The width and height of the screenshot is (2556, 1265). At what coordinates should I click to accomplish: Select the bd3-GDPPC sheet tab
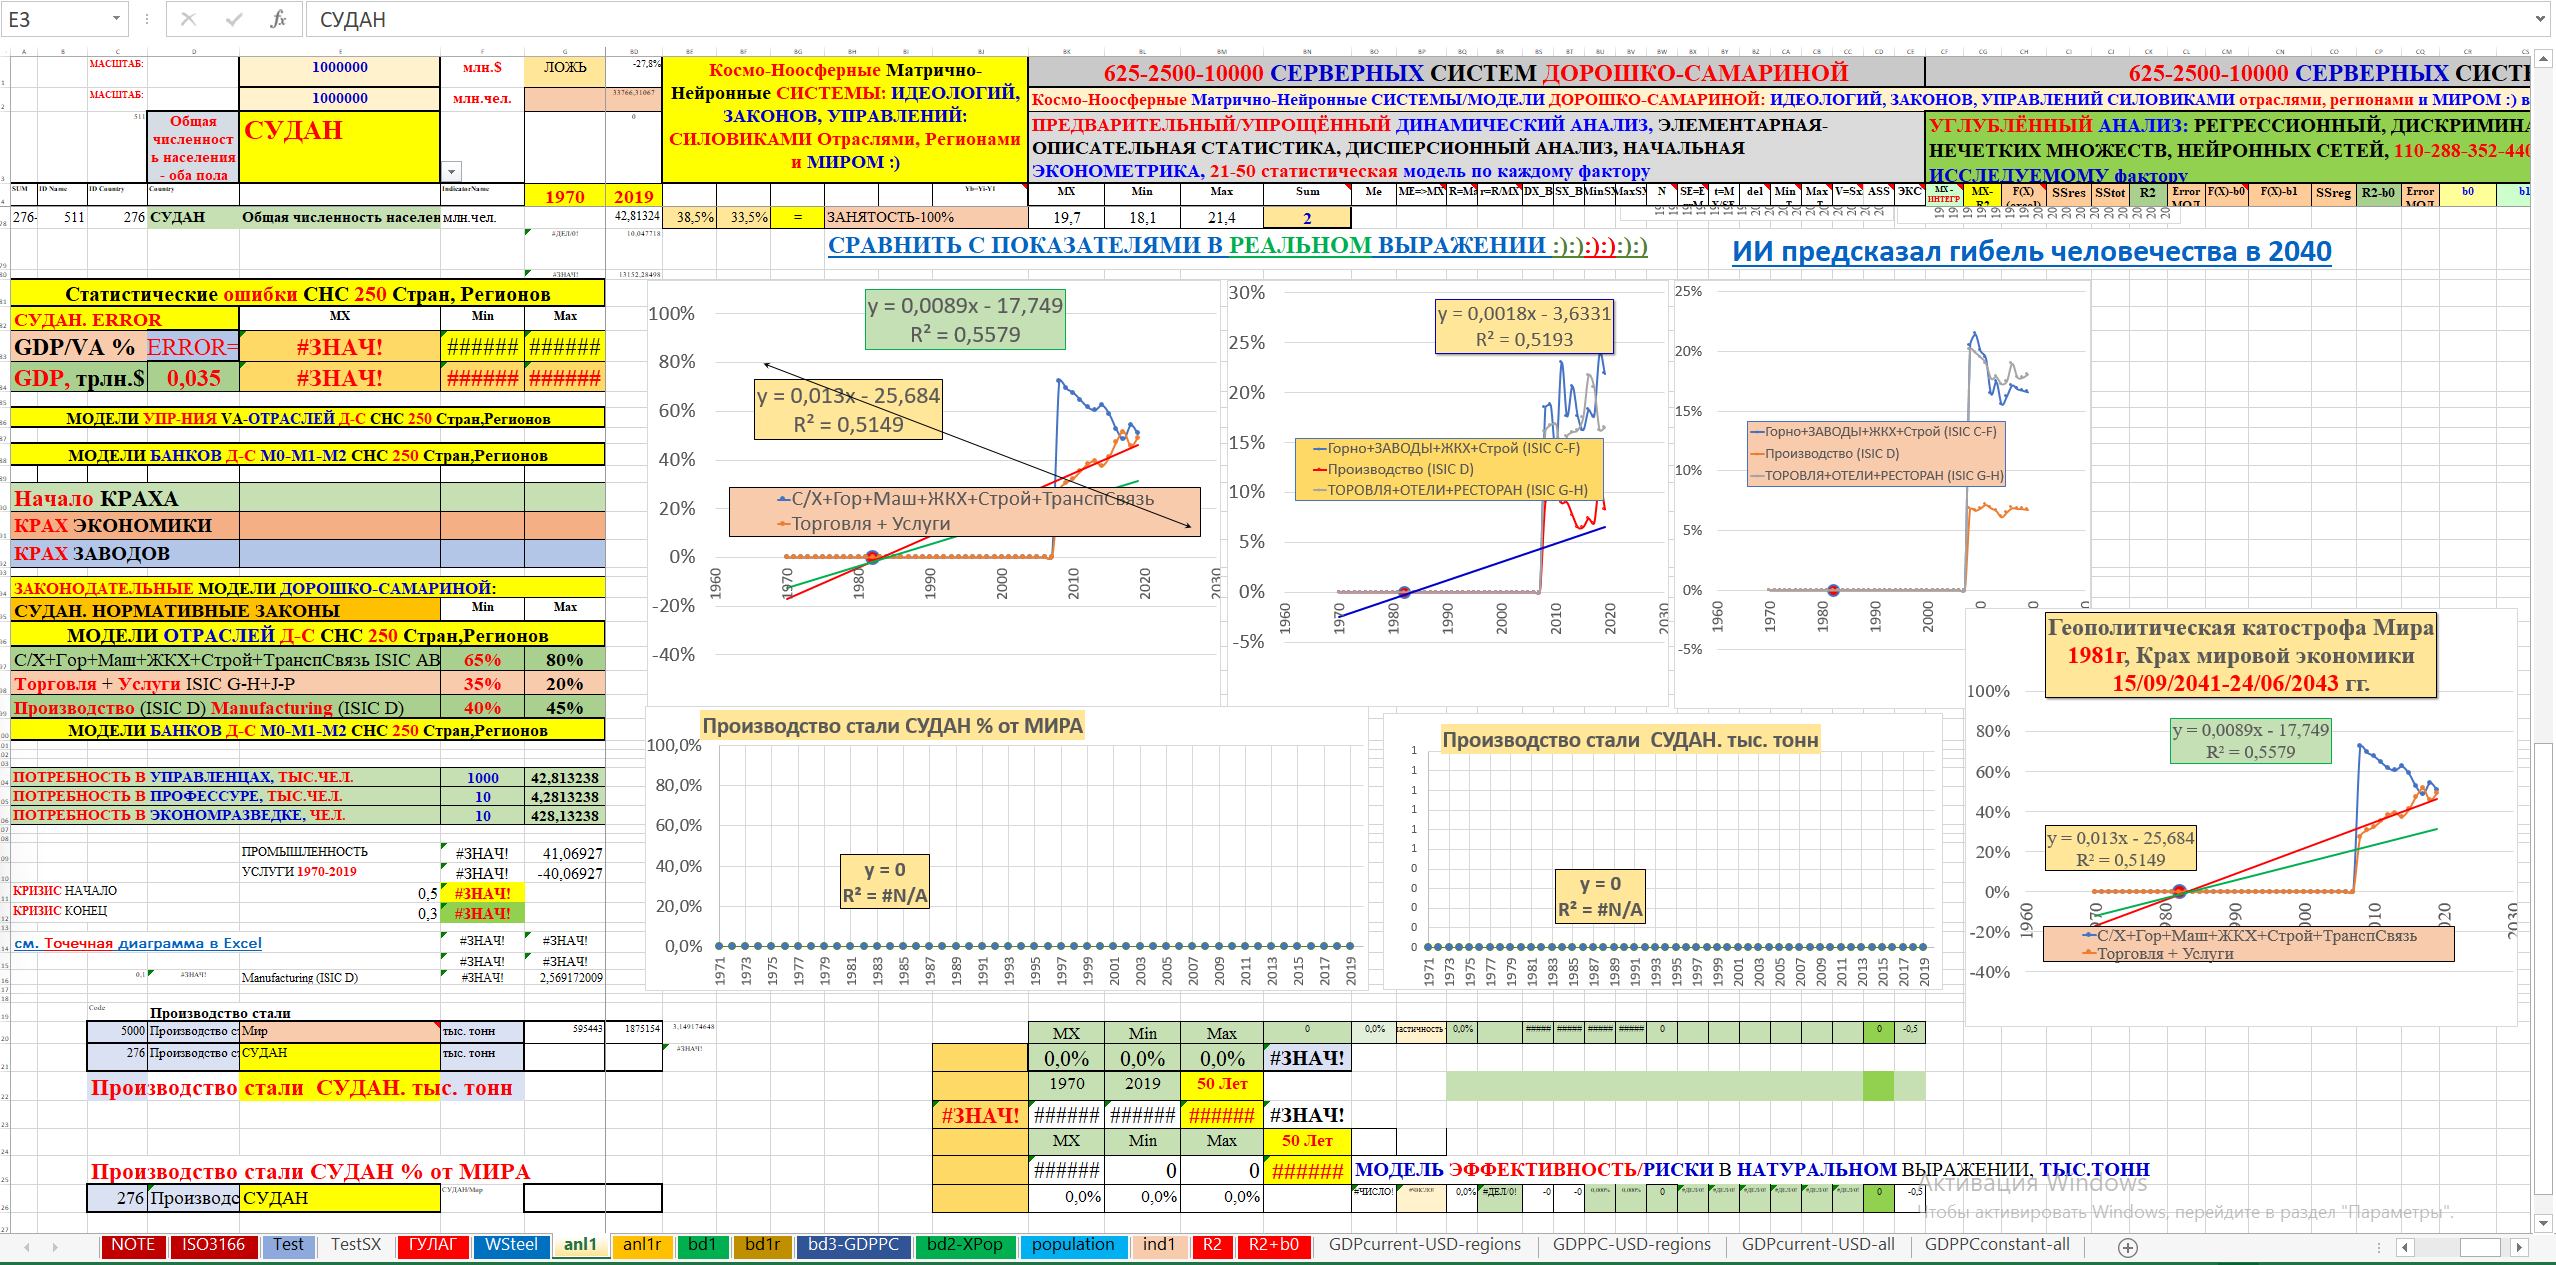[x=853, y=1245]
